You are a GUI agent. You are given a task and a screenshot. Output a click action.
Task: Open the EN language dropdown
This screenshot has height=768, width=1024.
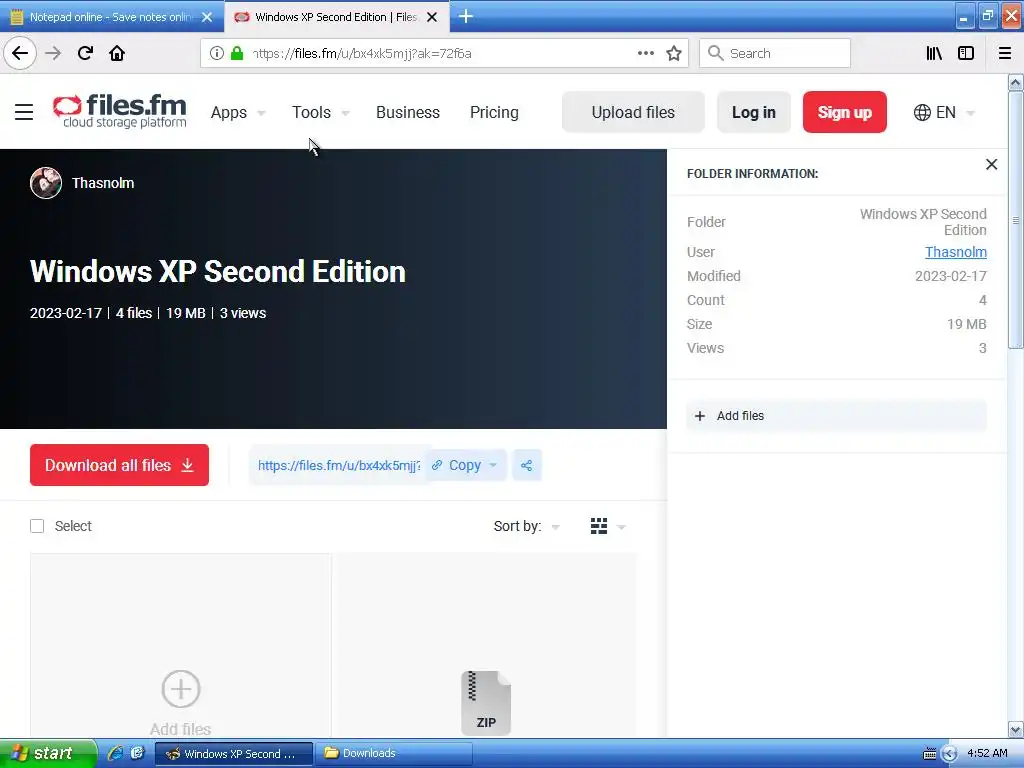click(x=944, y=112)
